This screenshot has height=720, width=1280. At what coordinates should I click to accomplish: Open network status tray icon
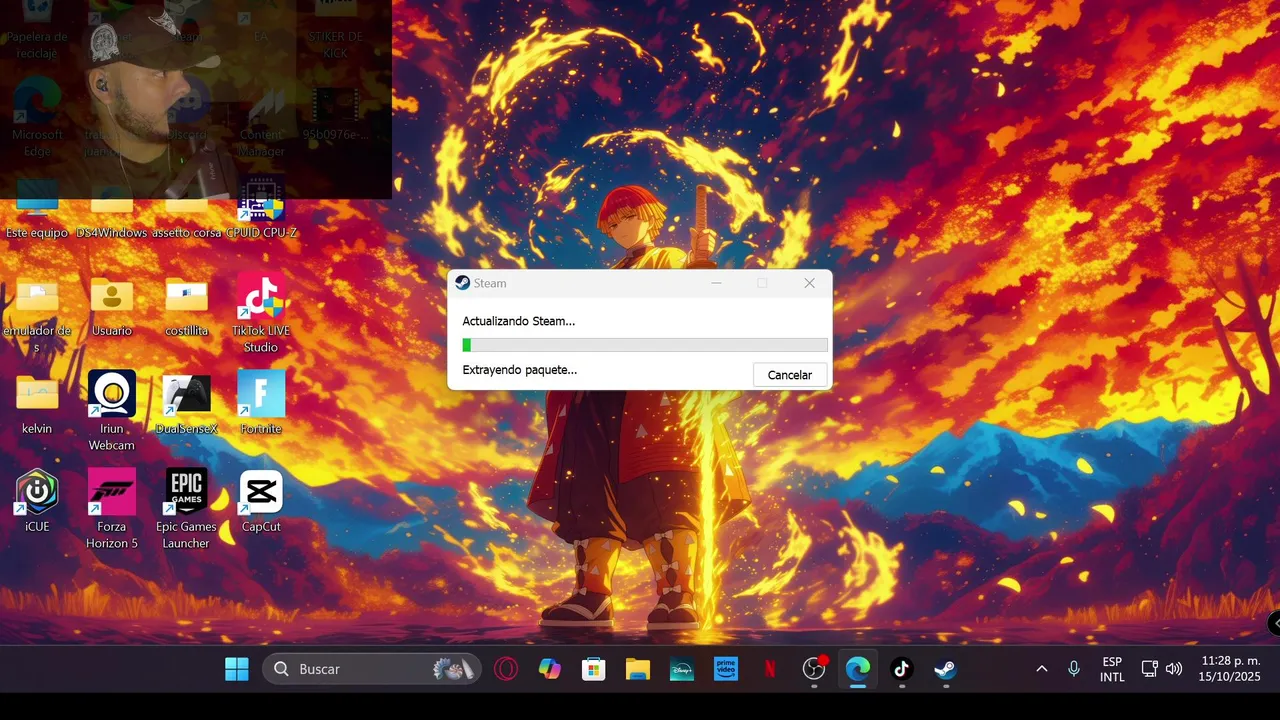click(x=1150, y=669)
